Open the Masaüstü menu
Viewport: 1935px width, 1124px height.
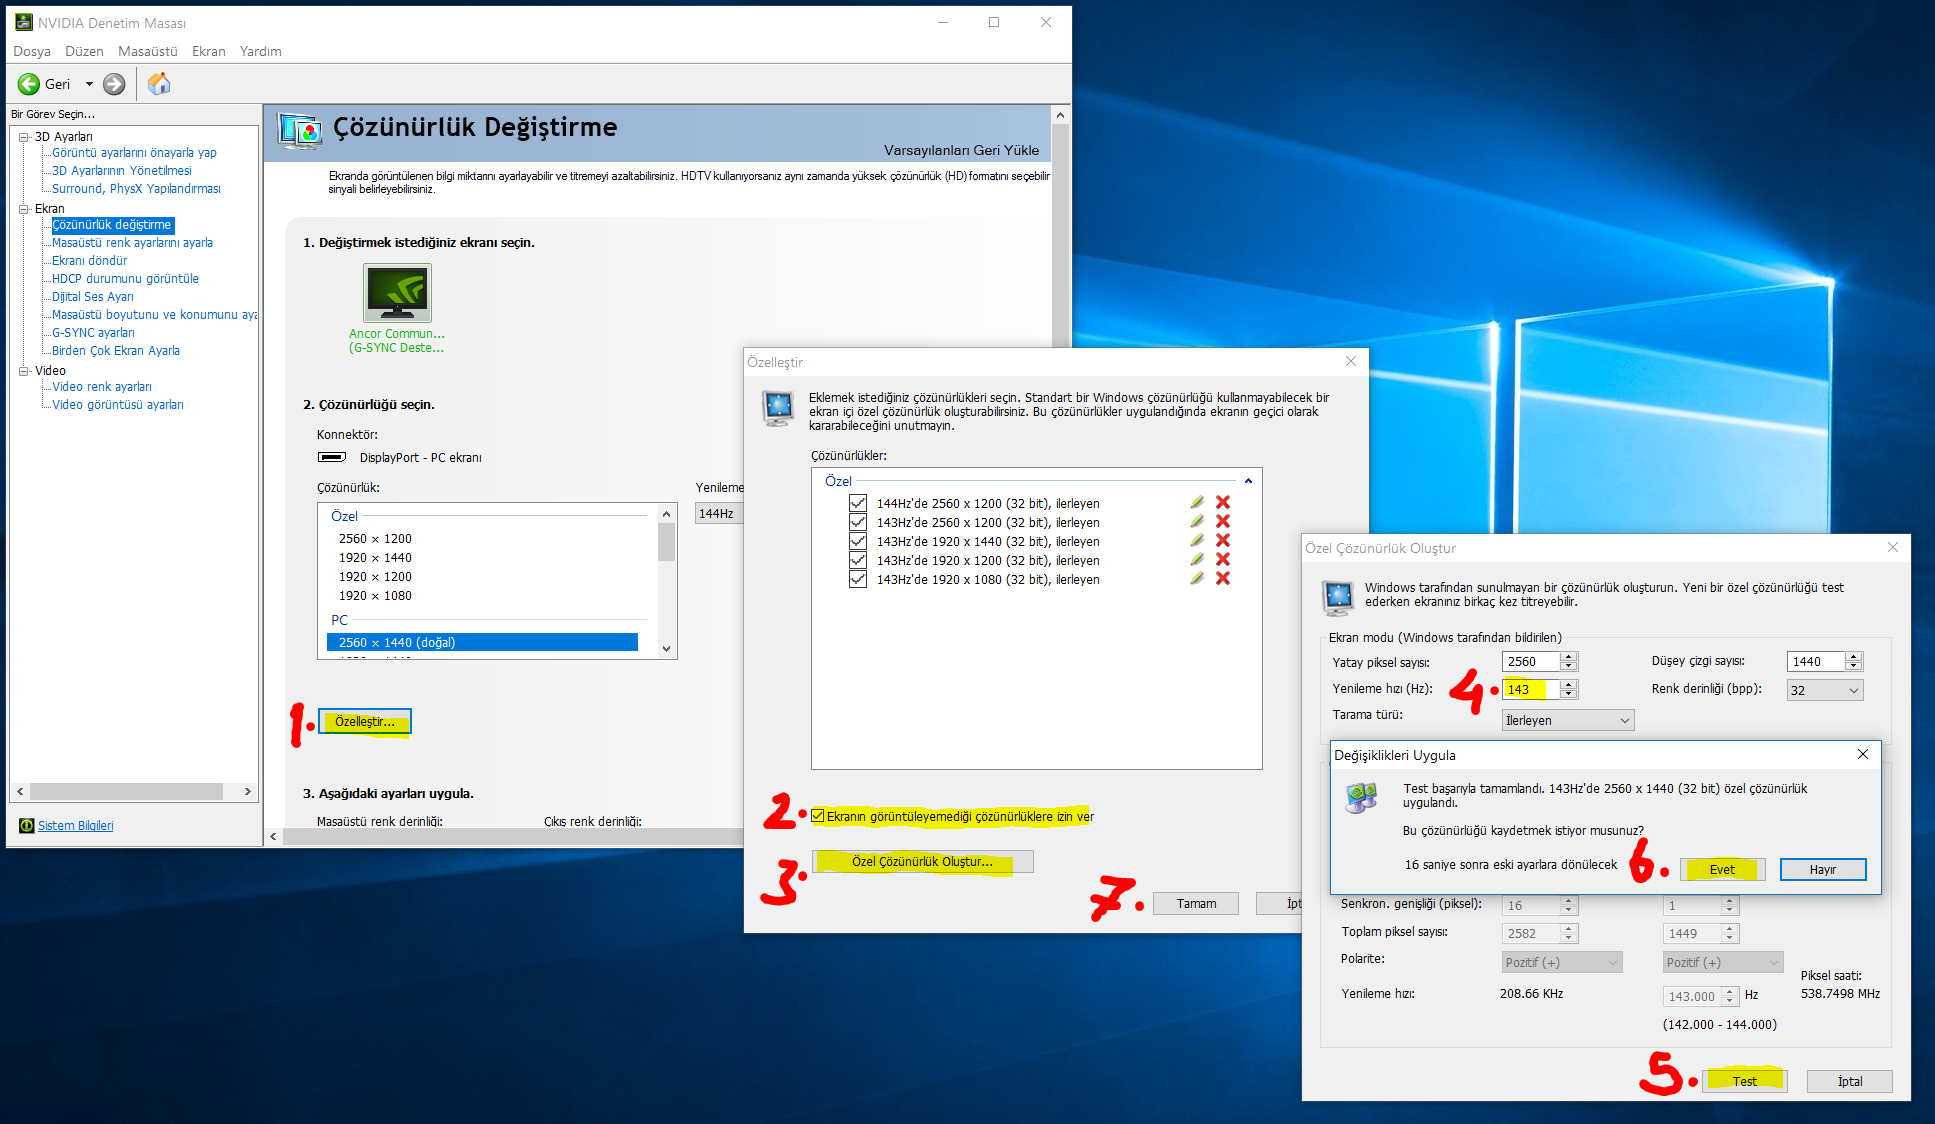point(148,51)
